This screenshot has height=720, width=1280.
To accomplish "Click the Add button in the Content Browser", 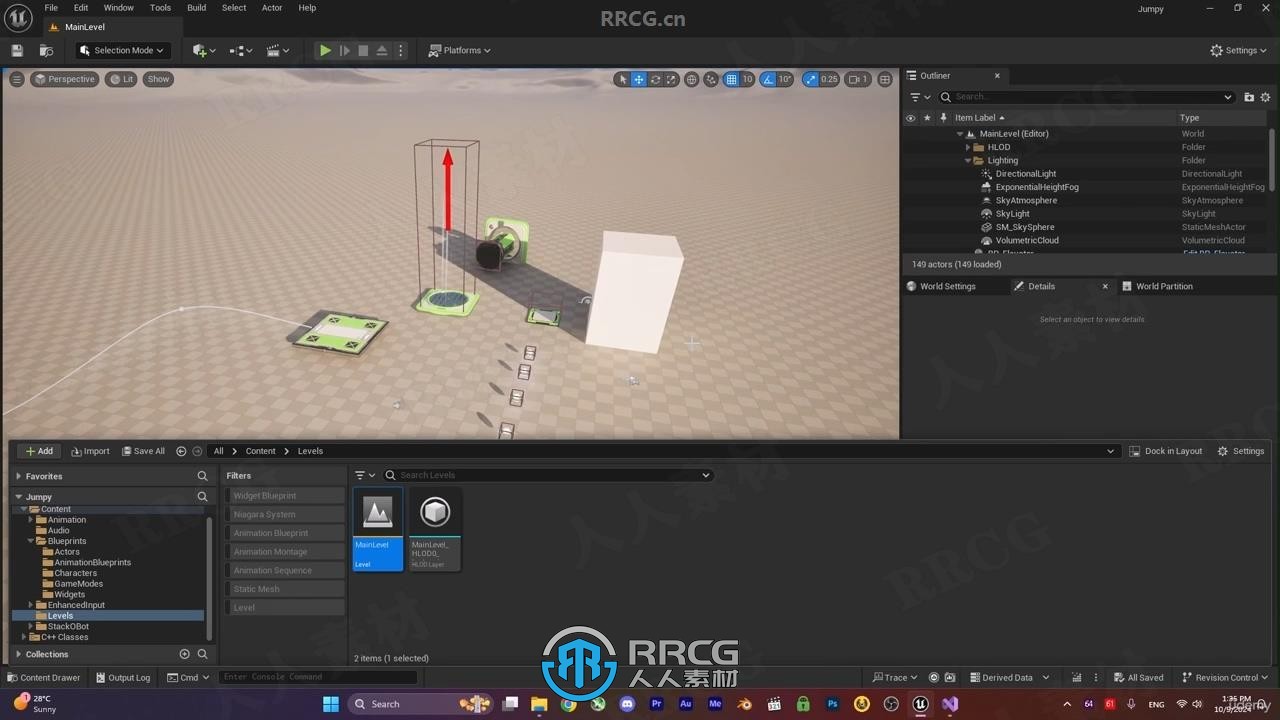I will click(38, 451).
